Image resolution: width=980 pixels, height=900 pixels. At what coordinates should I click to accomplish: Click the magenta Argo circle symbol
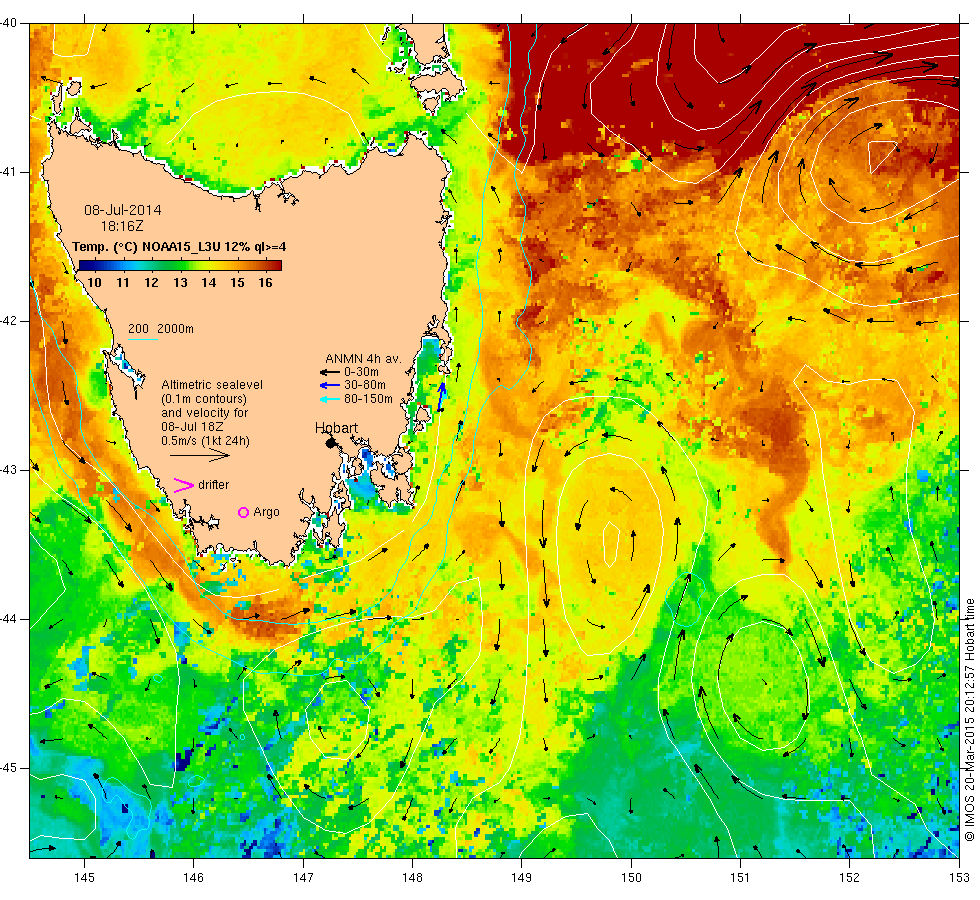[244, 512]
